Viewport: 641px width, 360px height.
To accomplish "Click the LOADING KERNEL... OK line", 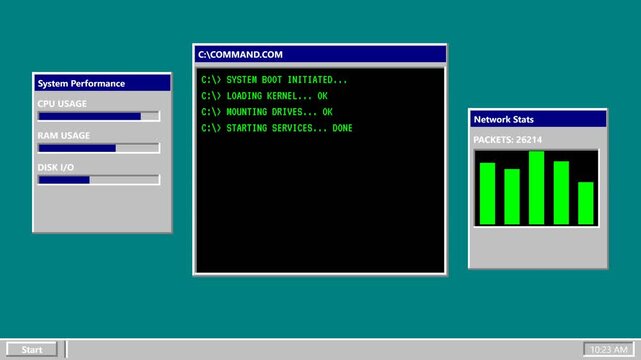I will pyautogui.click(x=264, y=96).
